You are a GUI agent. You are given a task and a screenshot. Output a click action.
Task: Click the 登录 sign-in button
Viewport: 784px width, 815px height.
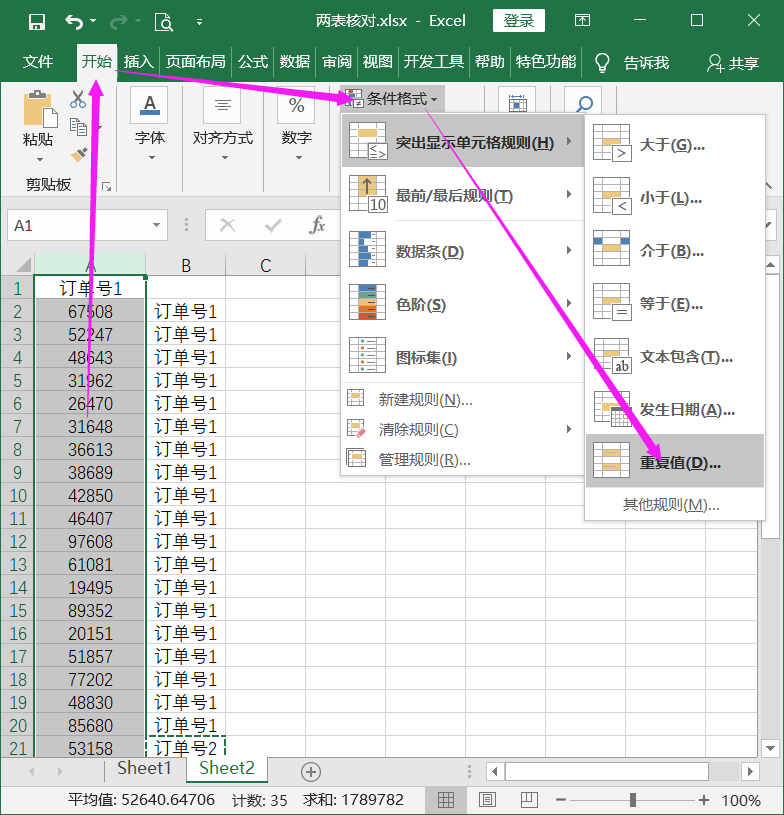pos(518,21)
